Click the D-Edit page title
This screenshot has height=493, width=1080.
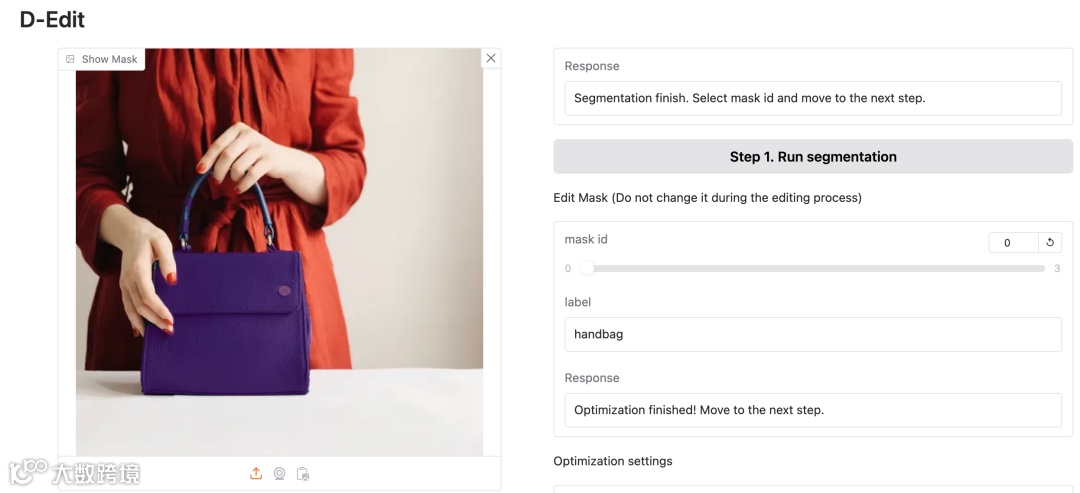[x=52, y=20]
